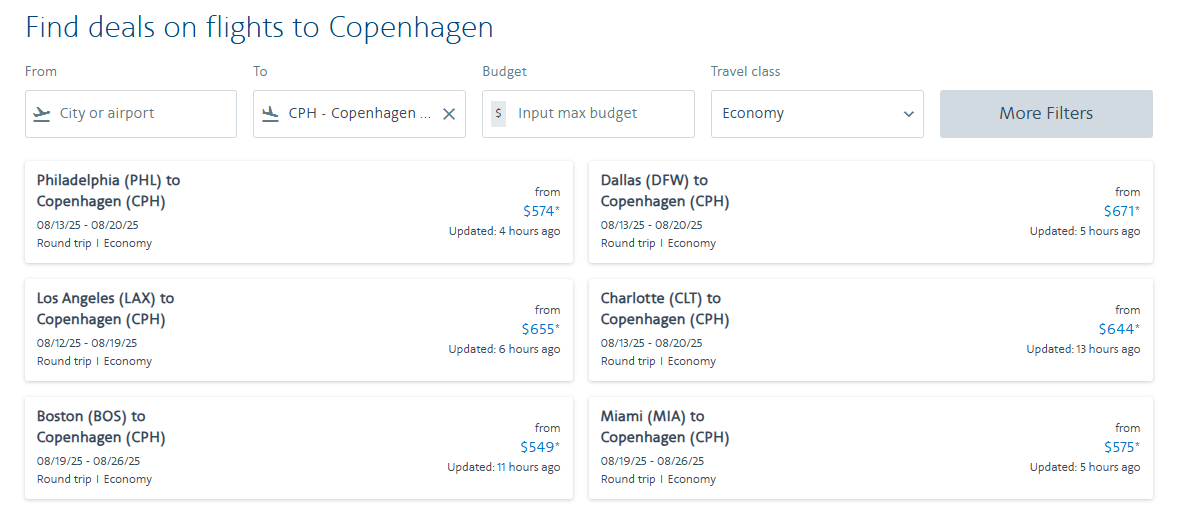Expand the Travel class chevron arrow

(908, 114)
